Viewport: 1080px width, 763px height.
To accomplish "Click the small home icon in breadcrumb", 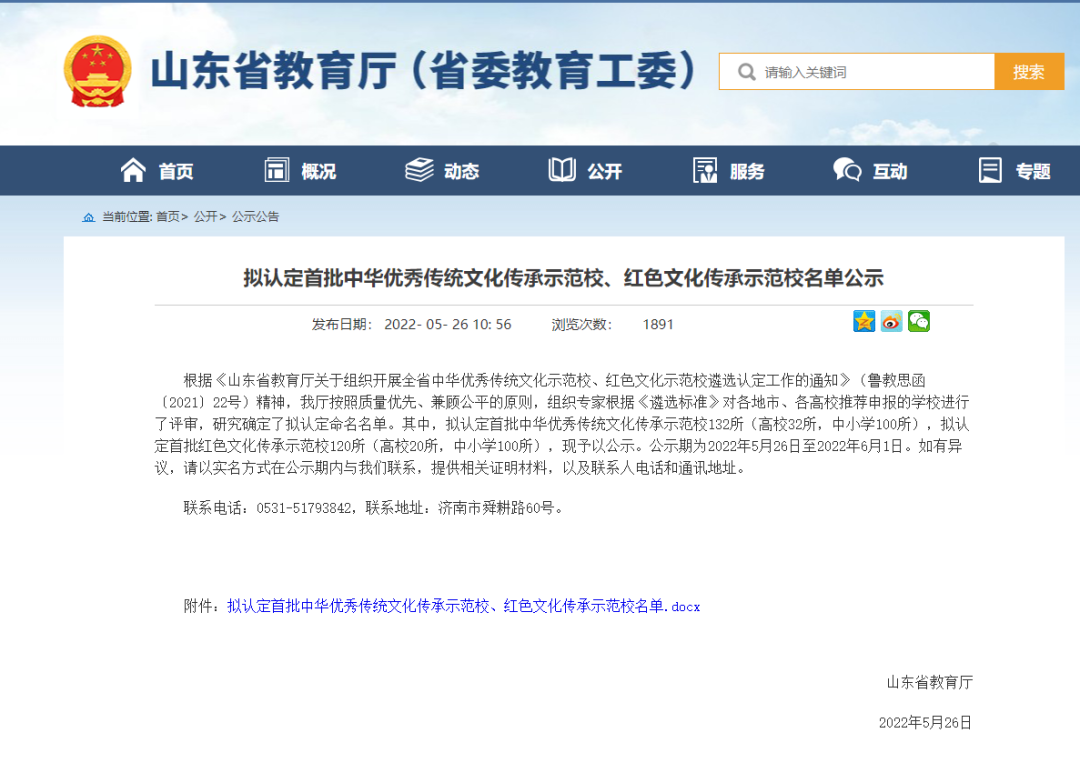I will (x=89, y=217).
